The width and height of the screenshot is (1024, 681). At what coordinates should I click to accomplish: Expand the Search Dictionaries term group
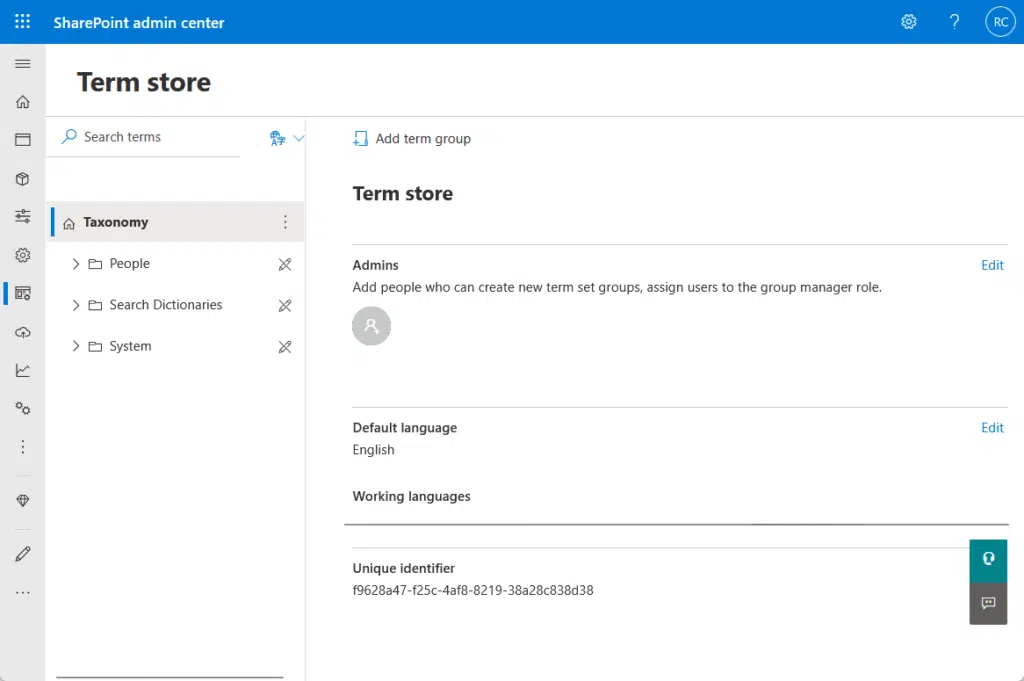point(76,305)
